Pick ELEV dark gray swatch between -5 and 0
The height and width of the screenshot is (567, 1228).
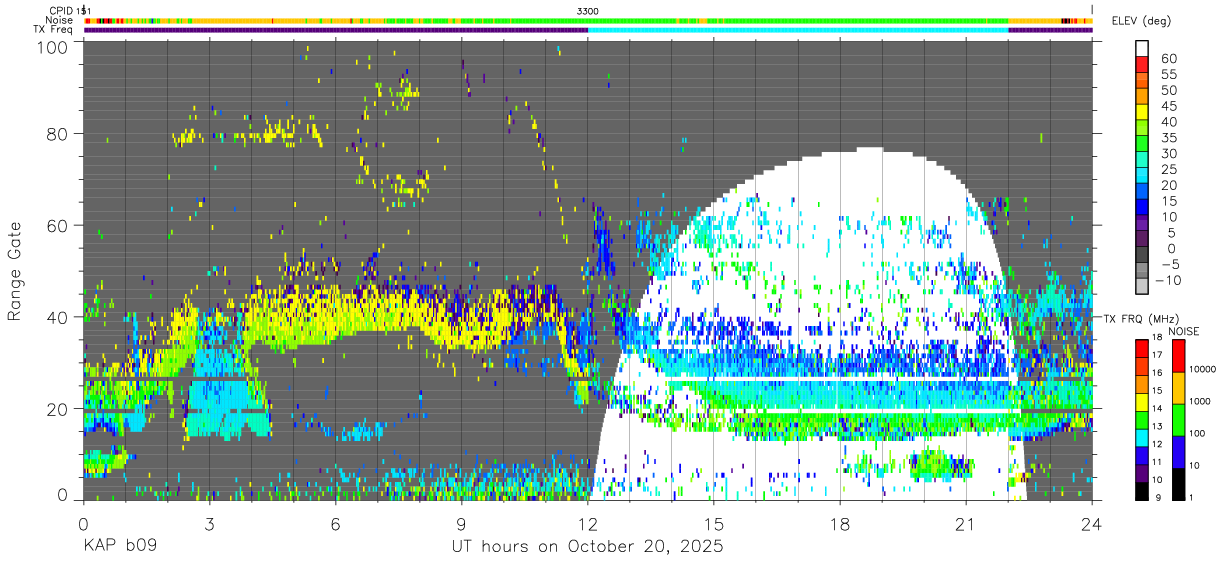(1142, 254)
